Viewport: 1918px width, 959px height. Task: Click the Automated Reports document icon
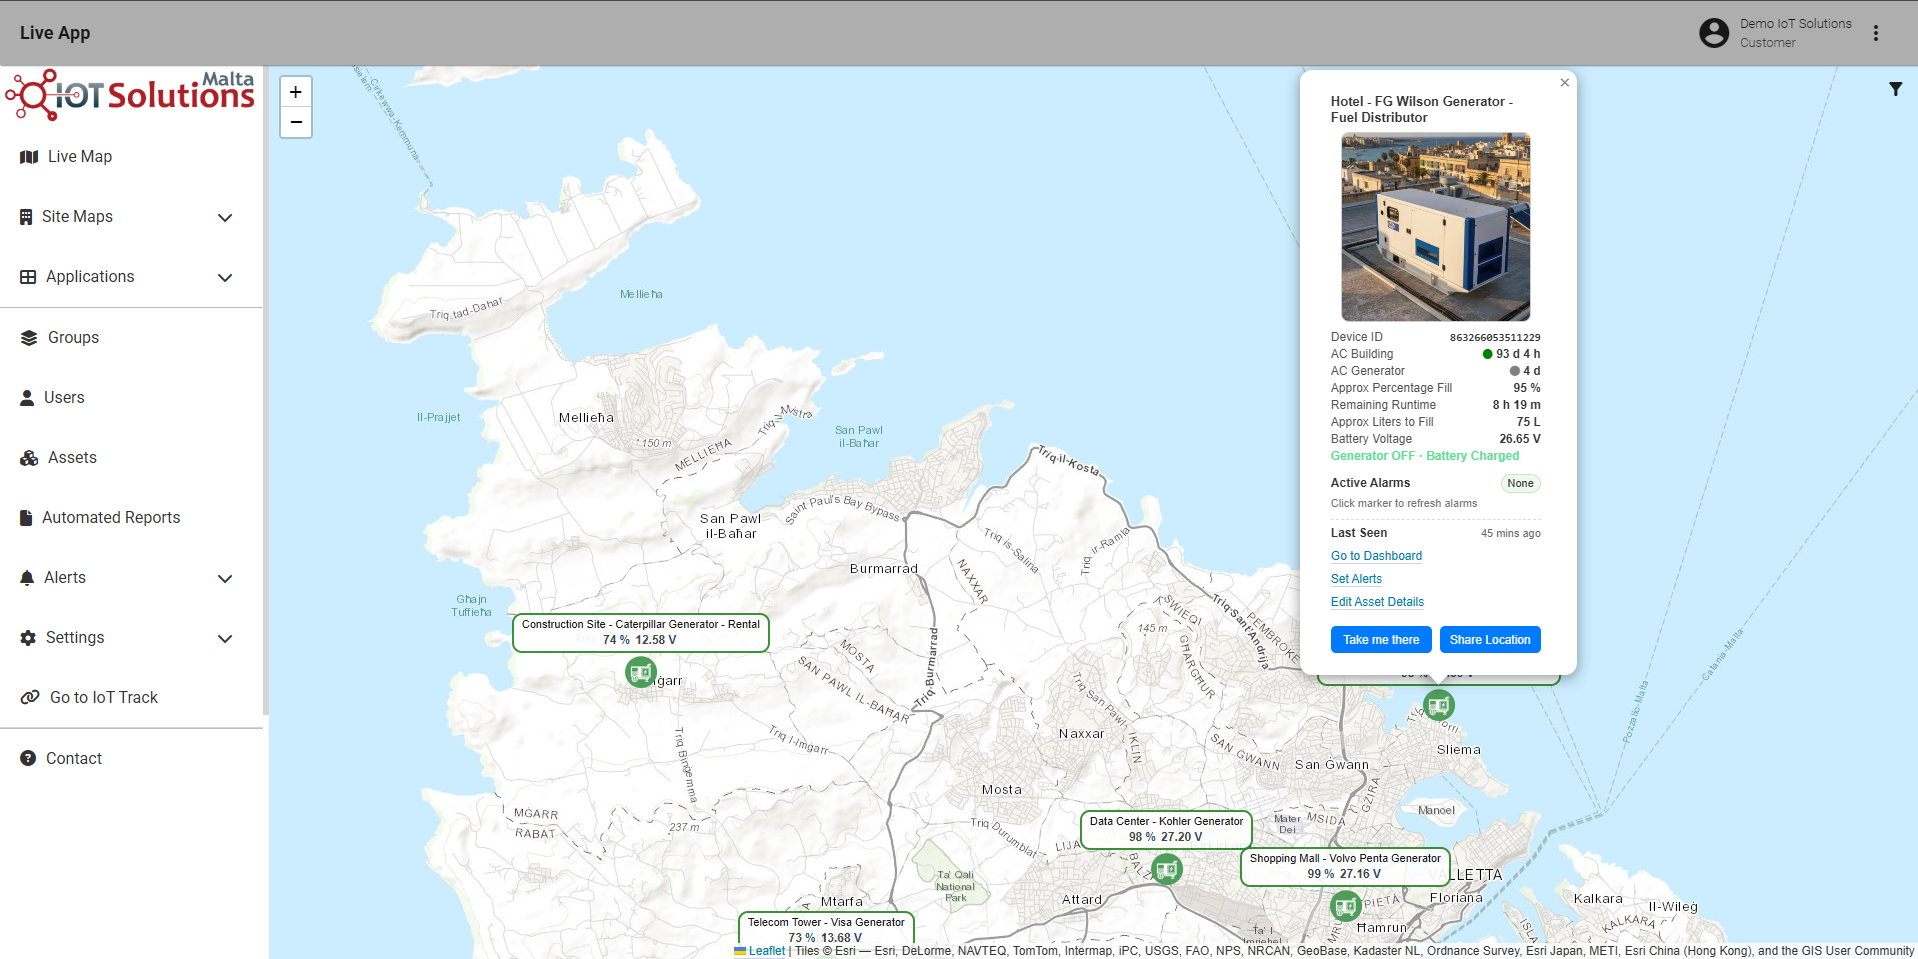(x=26, y=518)
